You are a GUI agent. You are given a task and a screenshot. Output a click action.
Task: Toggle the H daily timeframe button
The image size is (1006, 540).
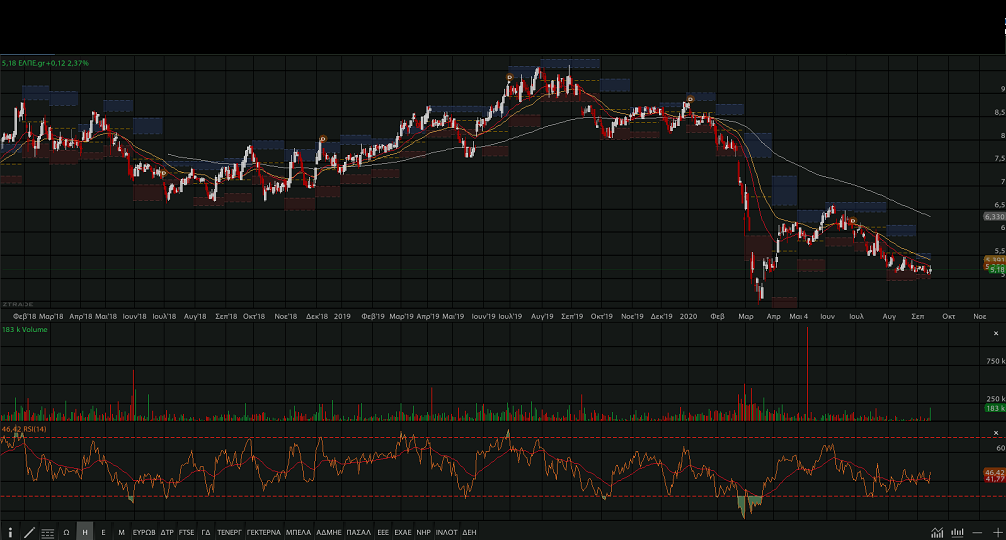84,532
